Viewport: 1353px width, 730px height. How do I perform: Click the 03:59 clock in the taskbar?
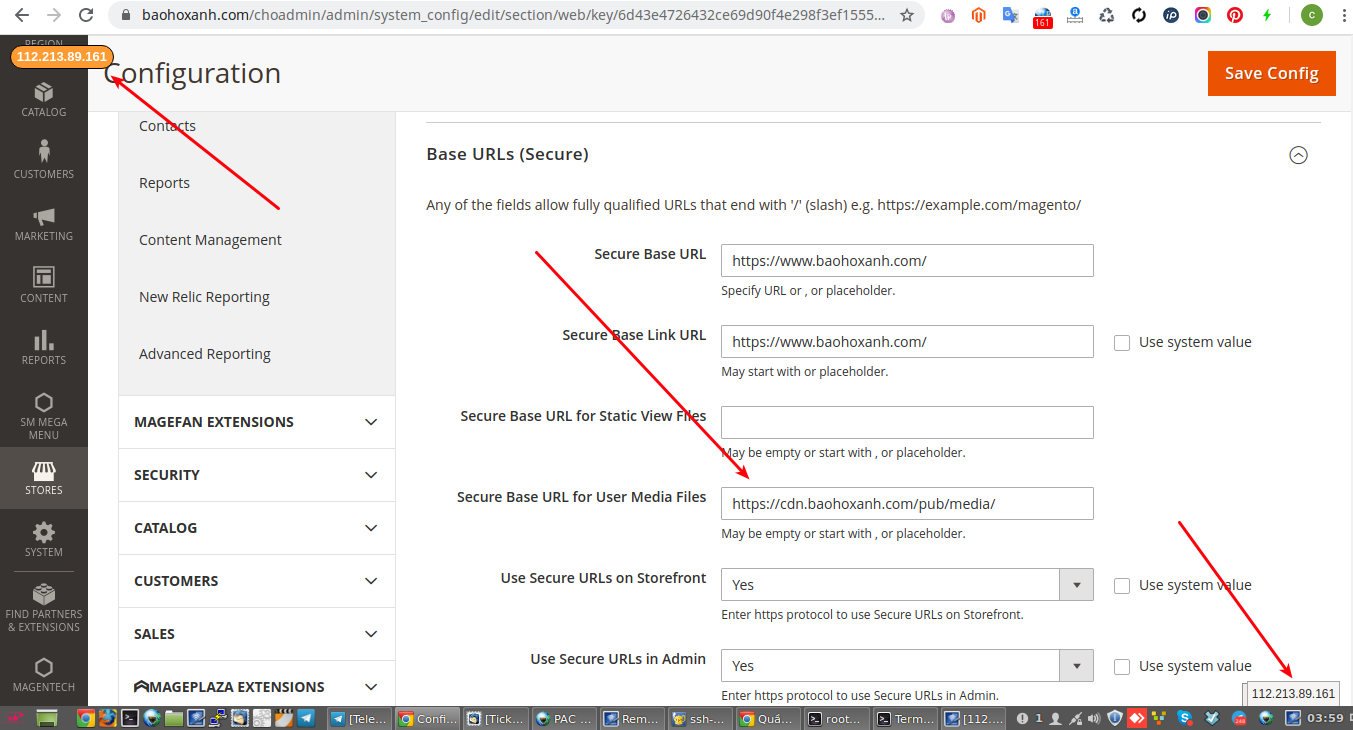(x=1325, y=718)
